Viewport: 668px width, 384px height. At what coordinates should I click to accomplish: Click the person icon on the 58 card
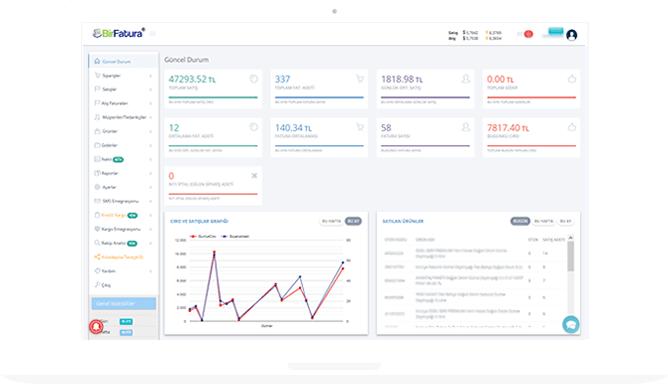[x=466, y=127]
